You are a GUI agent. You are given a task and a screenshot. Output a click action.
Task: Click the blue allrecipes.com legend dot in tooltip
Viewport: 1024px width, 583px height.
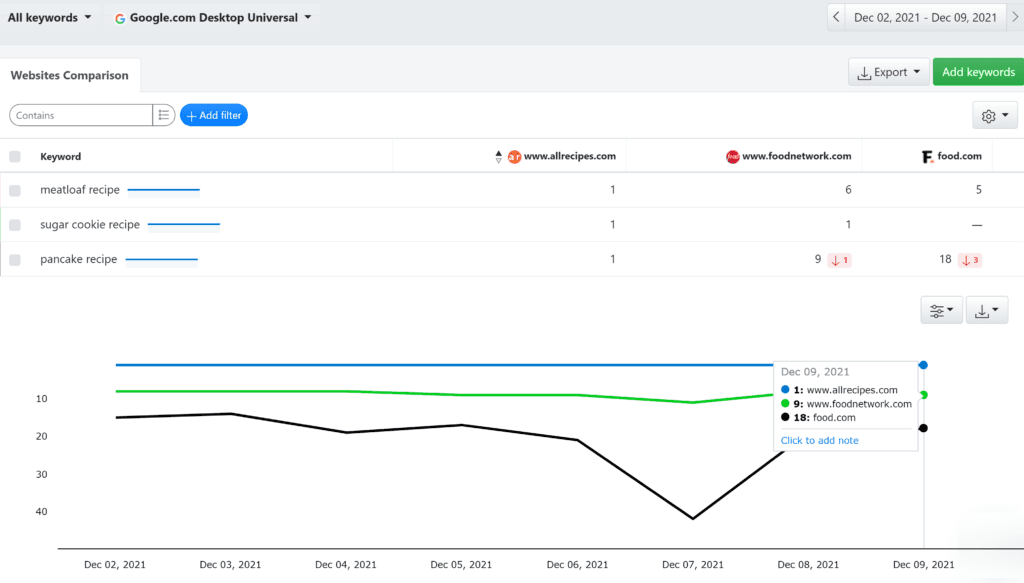(x=785, y=390)
